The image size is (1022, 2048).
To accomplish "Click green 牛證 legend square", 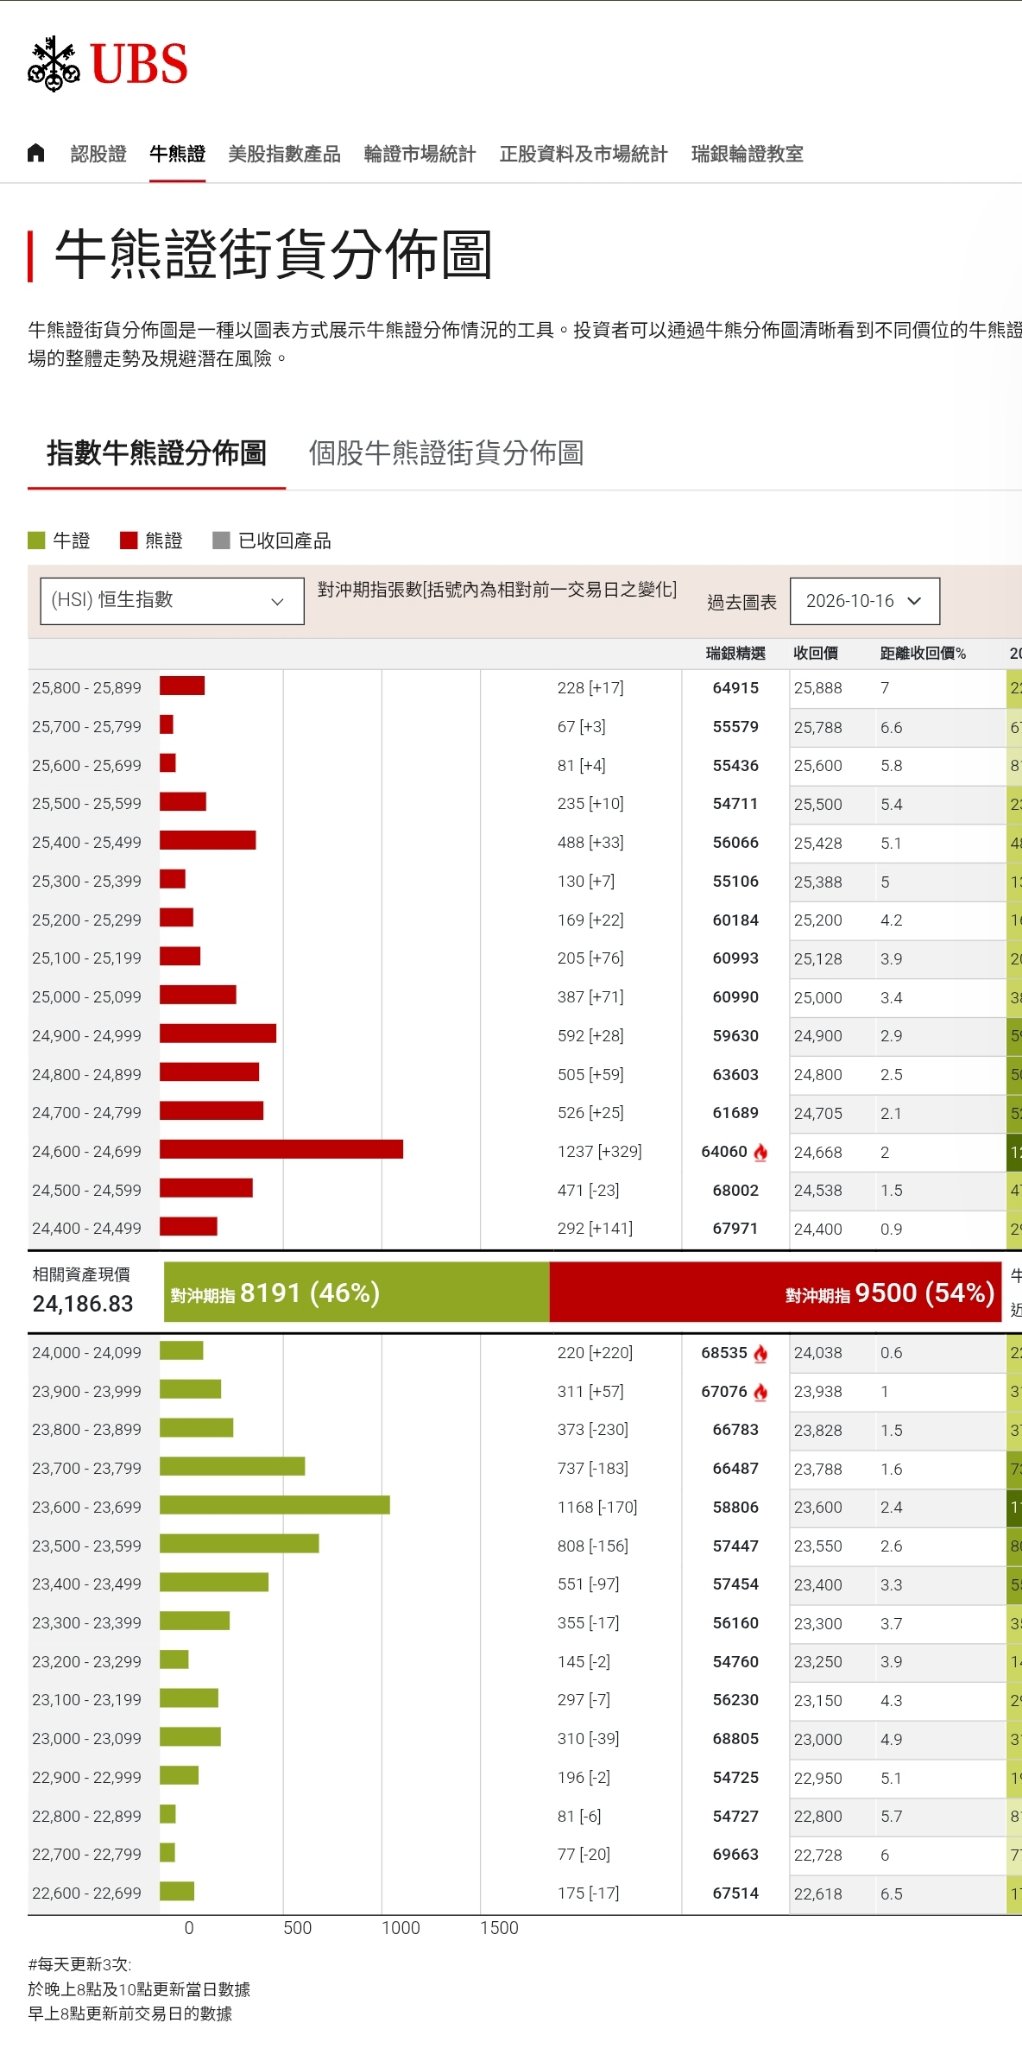I will (37, 541).
